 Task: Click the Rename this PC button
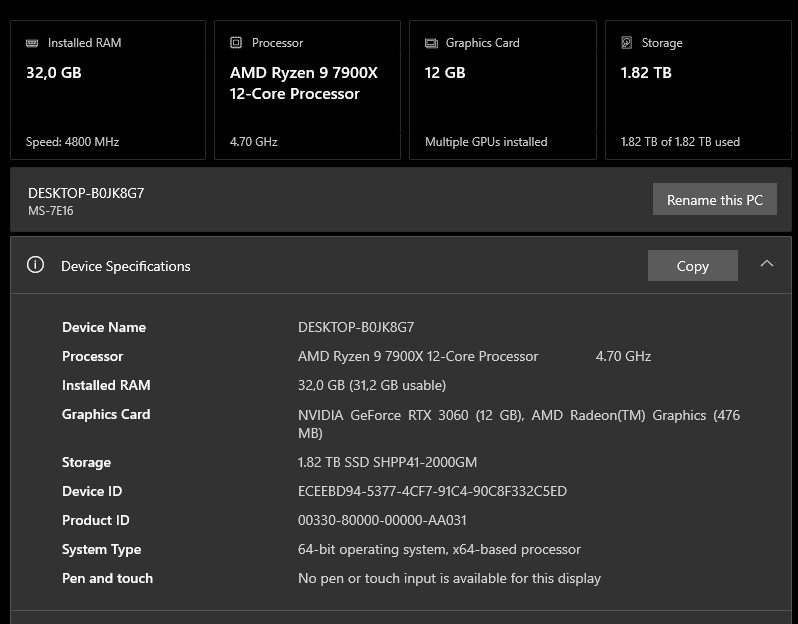click(x=715, y=199)
